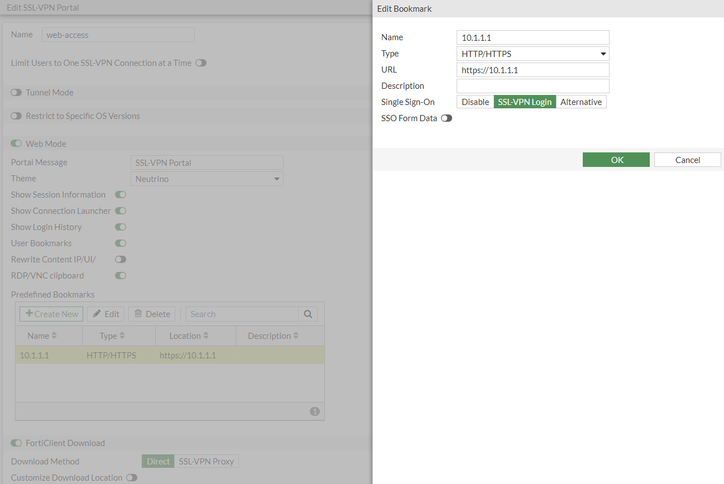Toggle Rewrite Content IP/UI/ switch
Screen dimensions: 724x484
121,260
